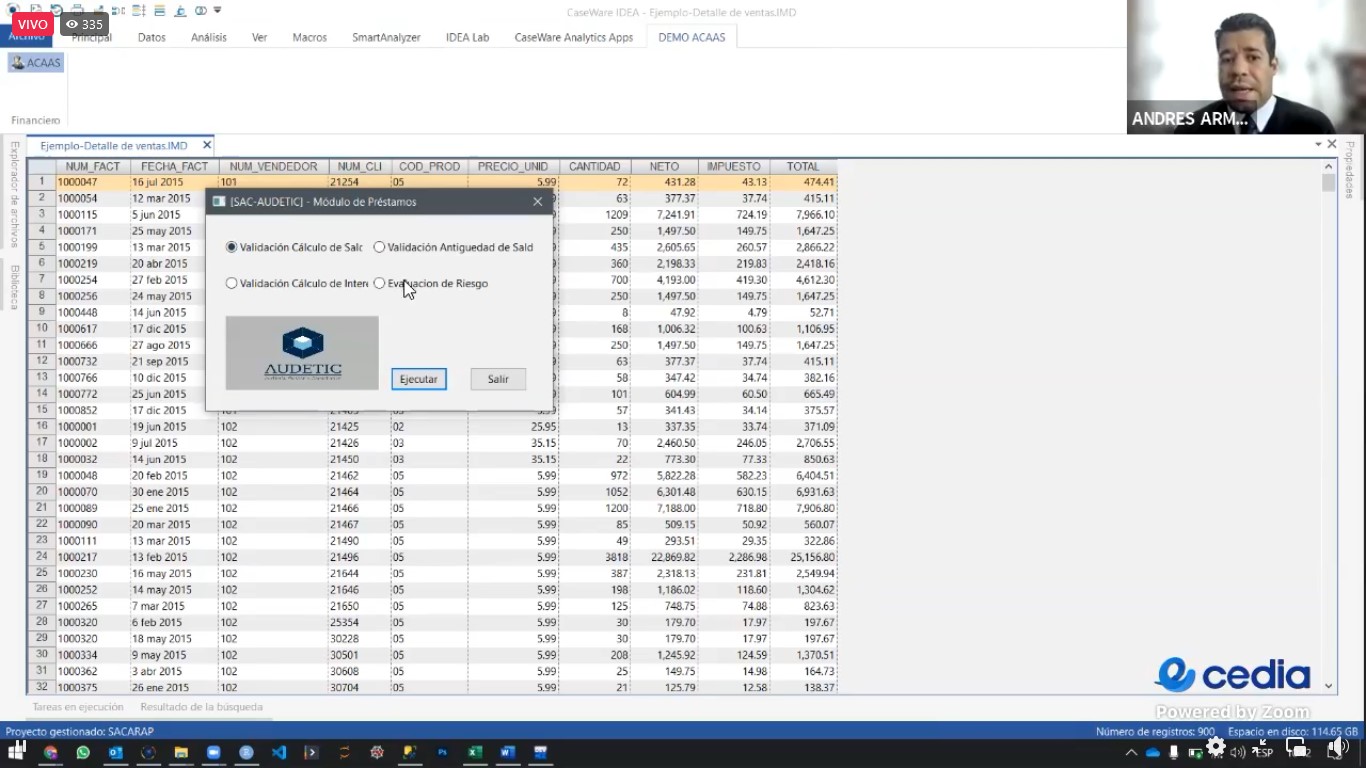Click the scroll down arrow of the table
This screenshot has width=1366, height=768.
pyautogui.click(x=1329, y=686)
